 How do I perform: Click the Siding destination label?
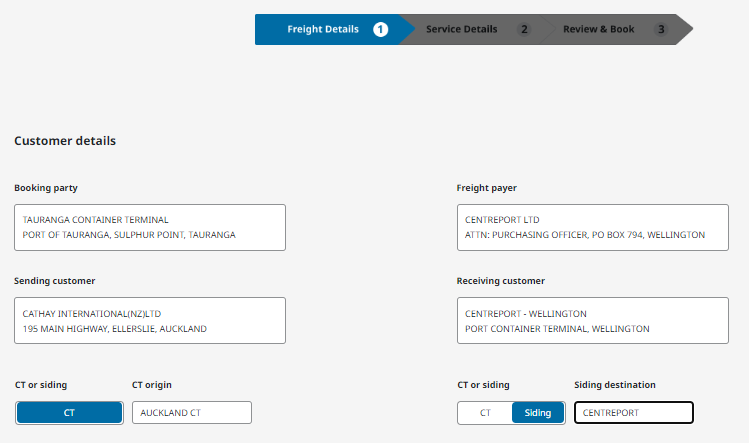[615, 385]
